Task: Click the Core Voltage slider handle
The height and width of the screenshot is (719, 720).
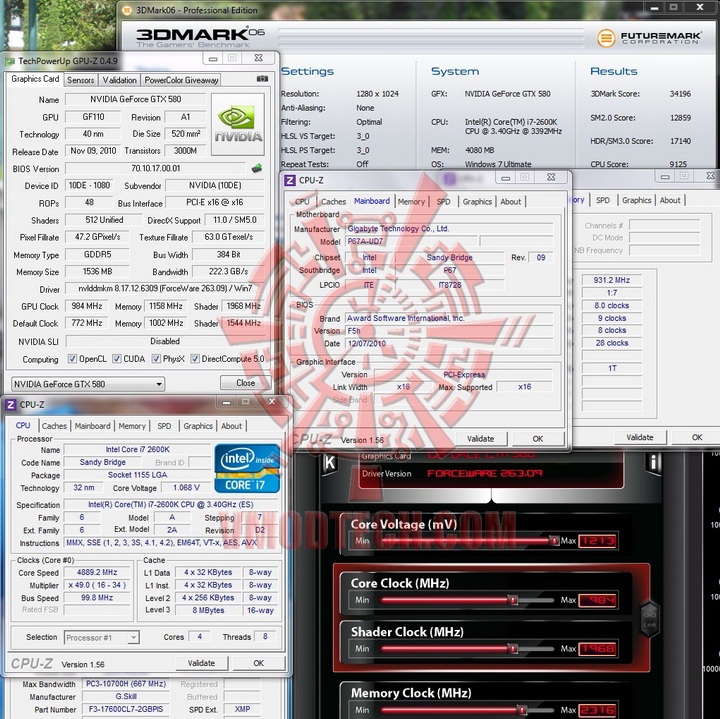Action: click(555, 540)
